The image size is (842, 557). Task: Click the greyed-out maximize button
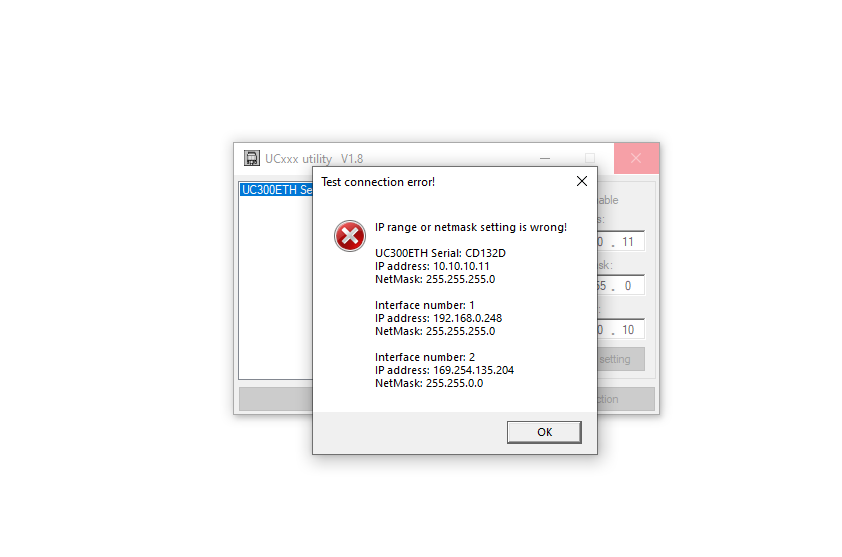click(x=590, y=158)
